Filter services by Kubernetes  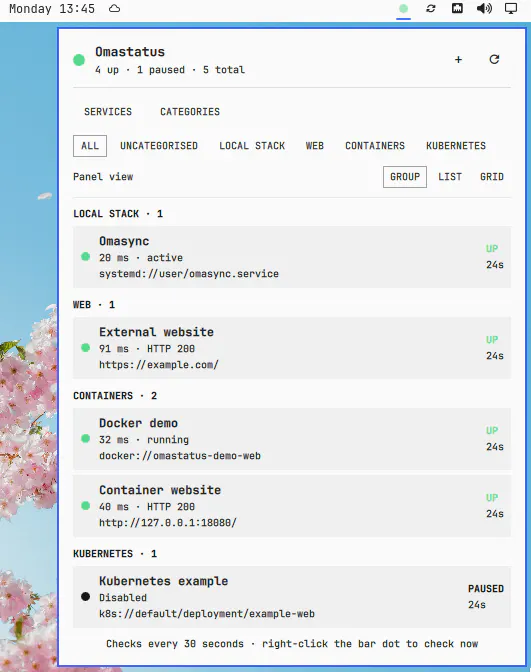pyautogui.click(x=456, y=146)
